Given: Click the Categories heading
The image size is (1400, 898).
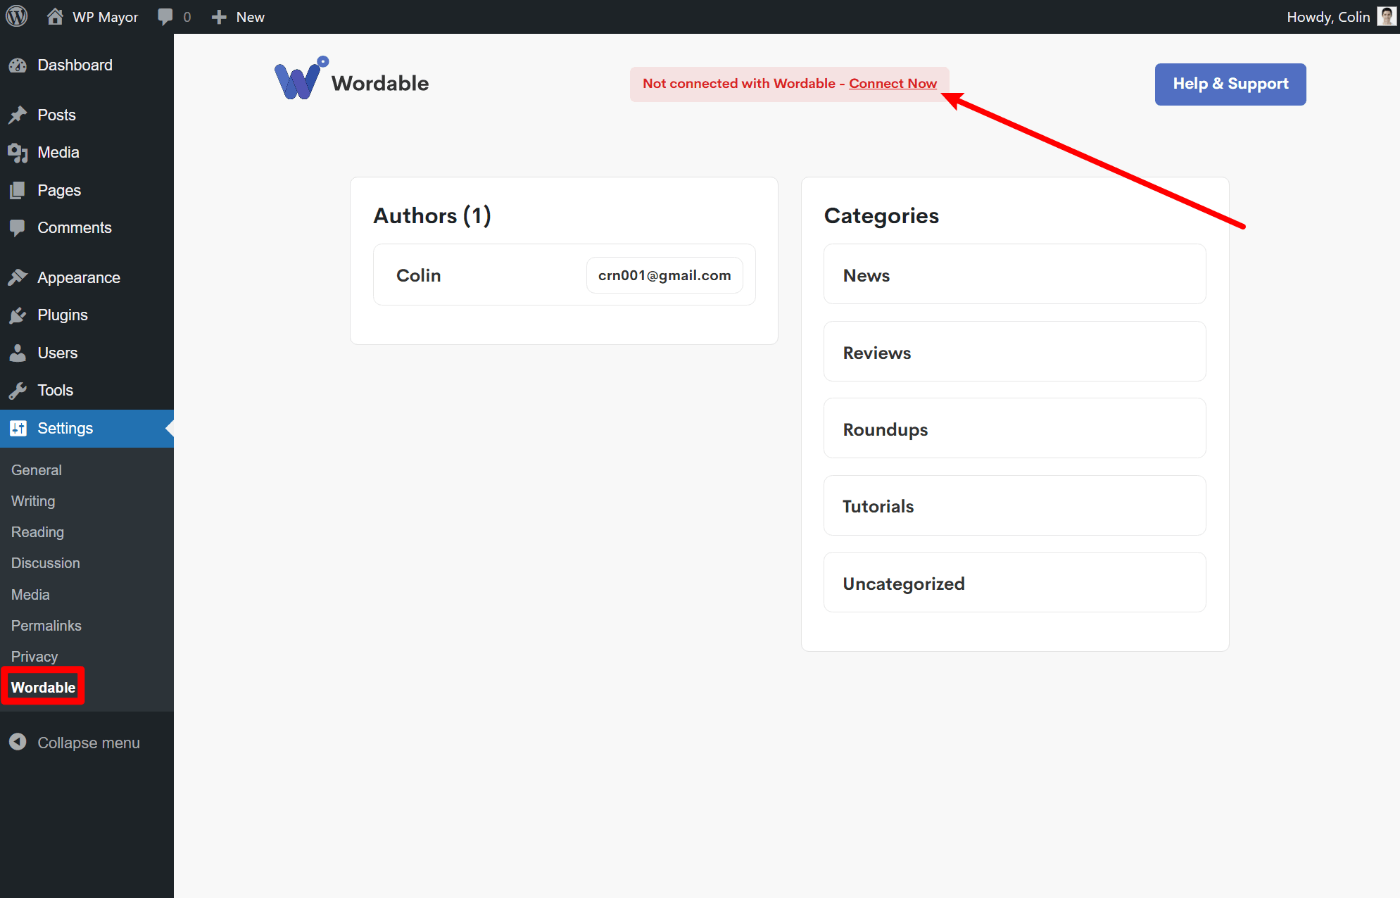Looking at the screenshot, I should pos(881,216).
